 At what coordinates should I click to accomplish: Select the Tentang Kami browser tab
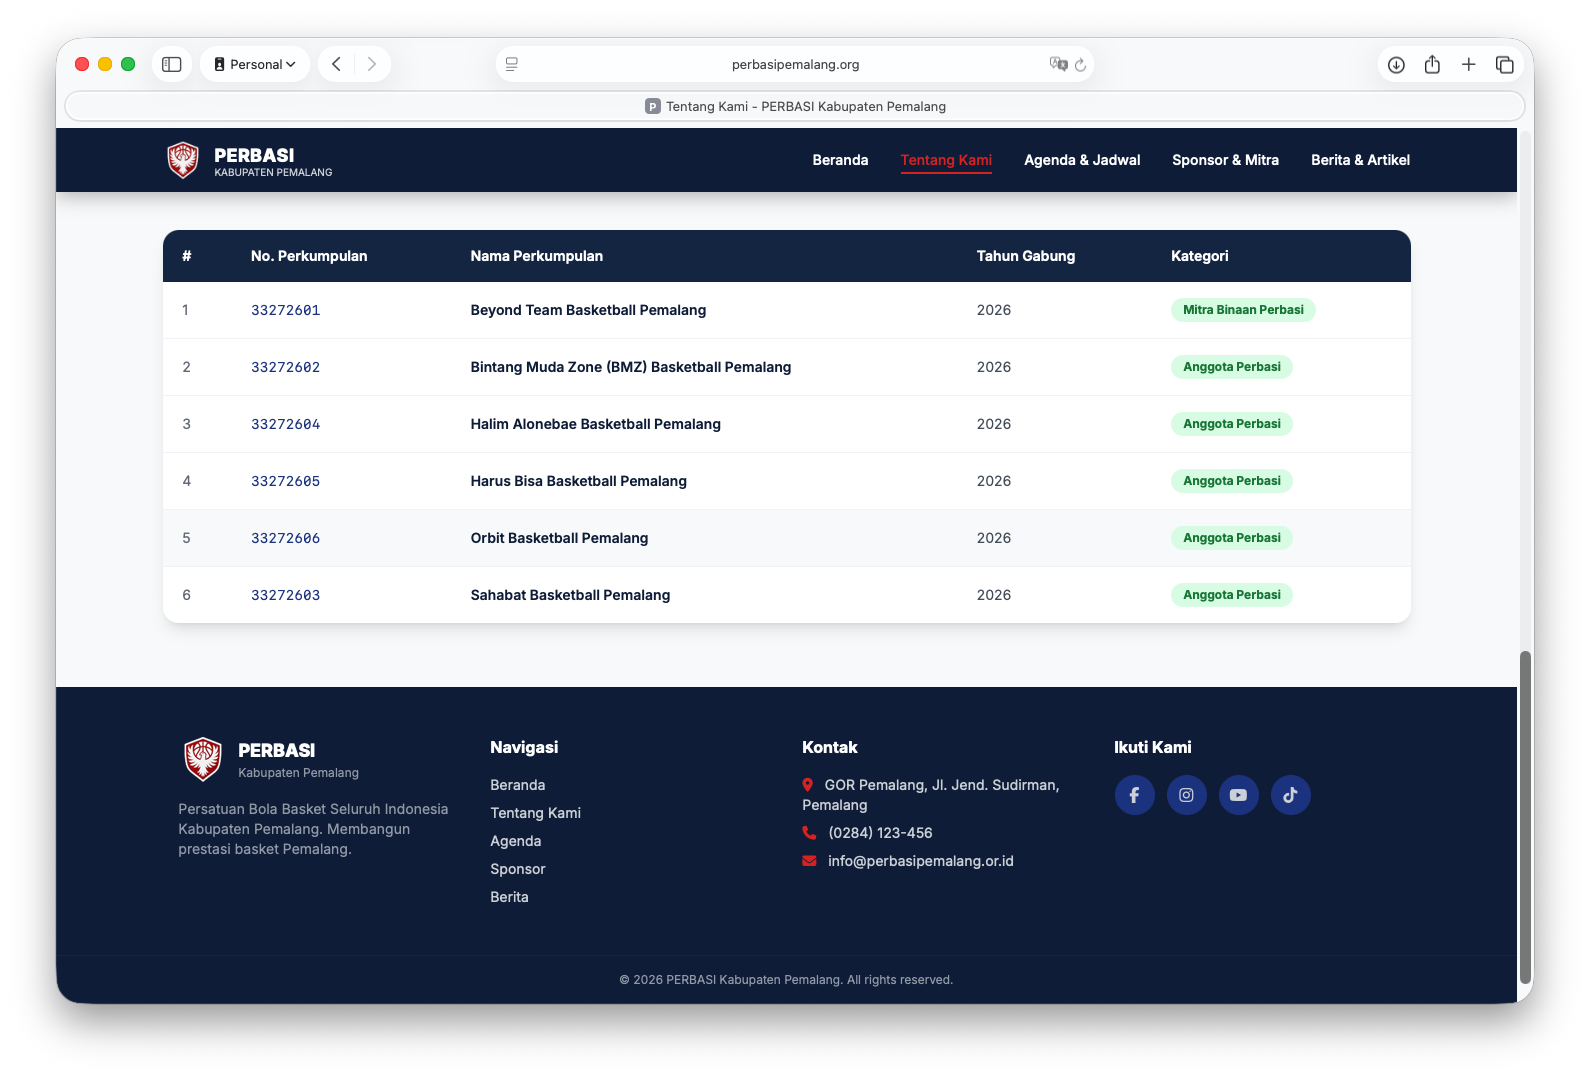tap(794, 106)
